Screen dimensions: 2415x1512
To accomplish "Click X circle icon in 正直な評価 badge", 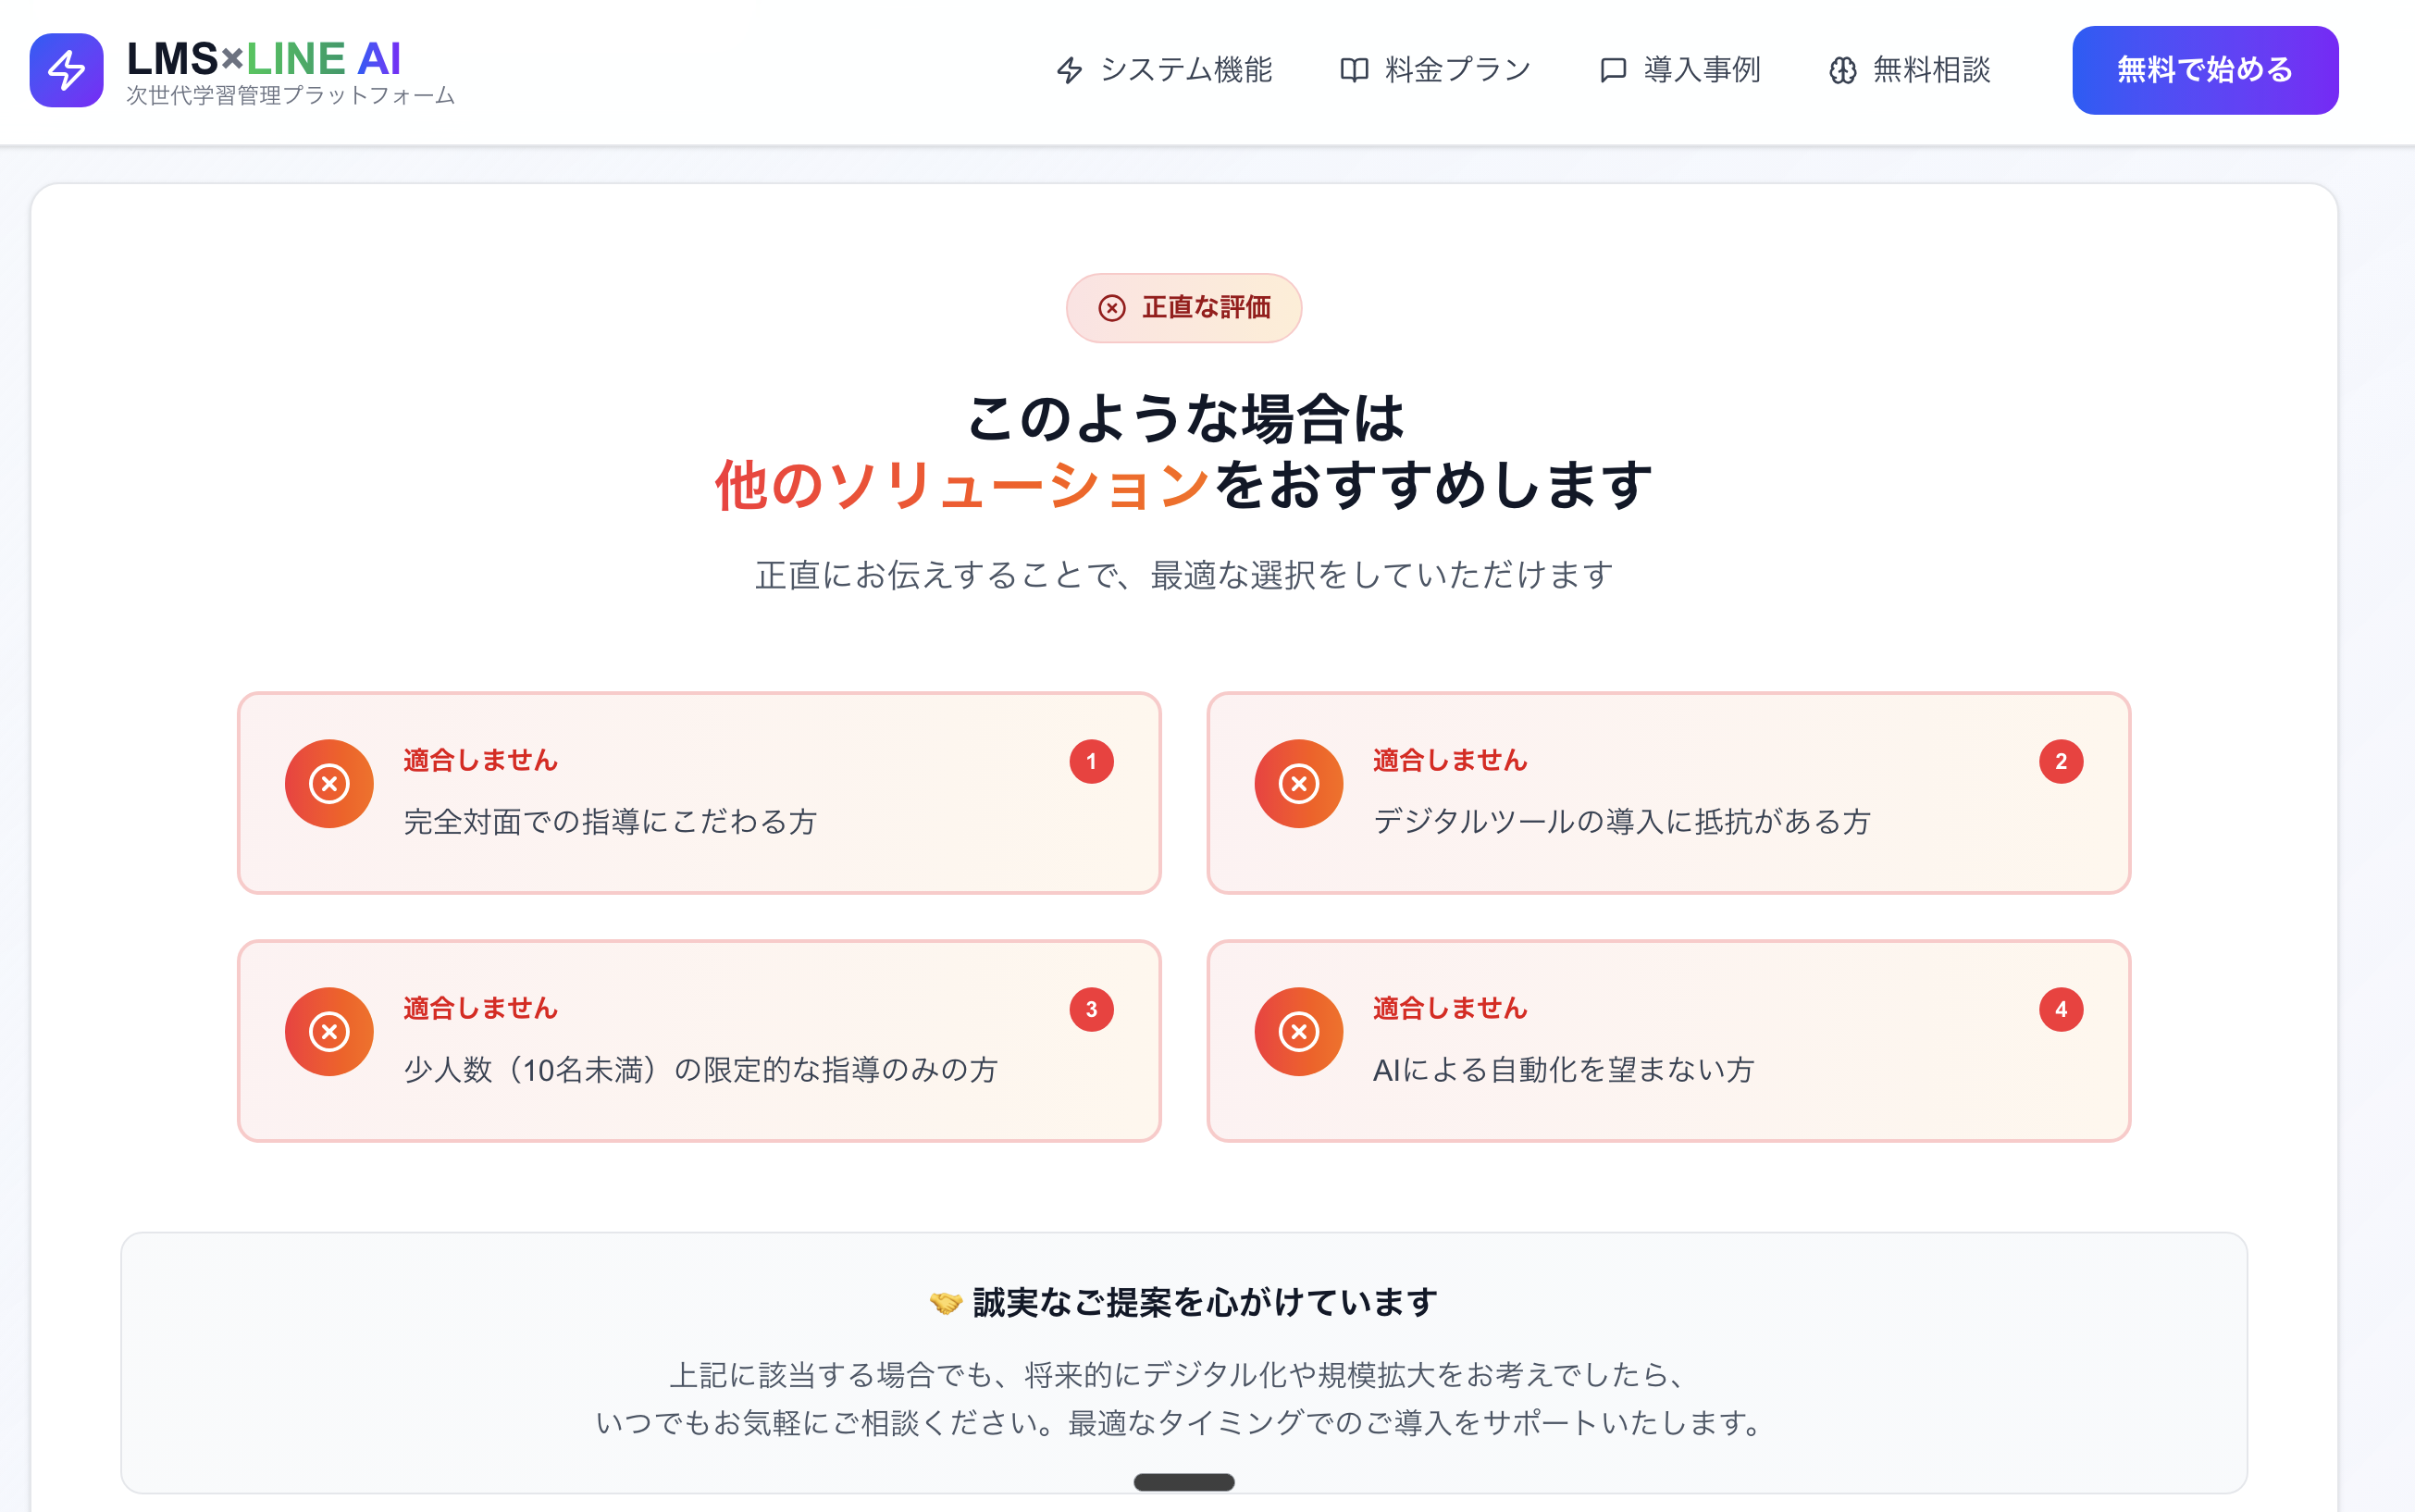I will [1112, 308].
